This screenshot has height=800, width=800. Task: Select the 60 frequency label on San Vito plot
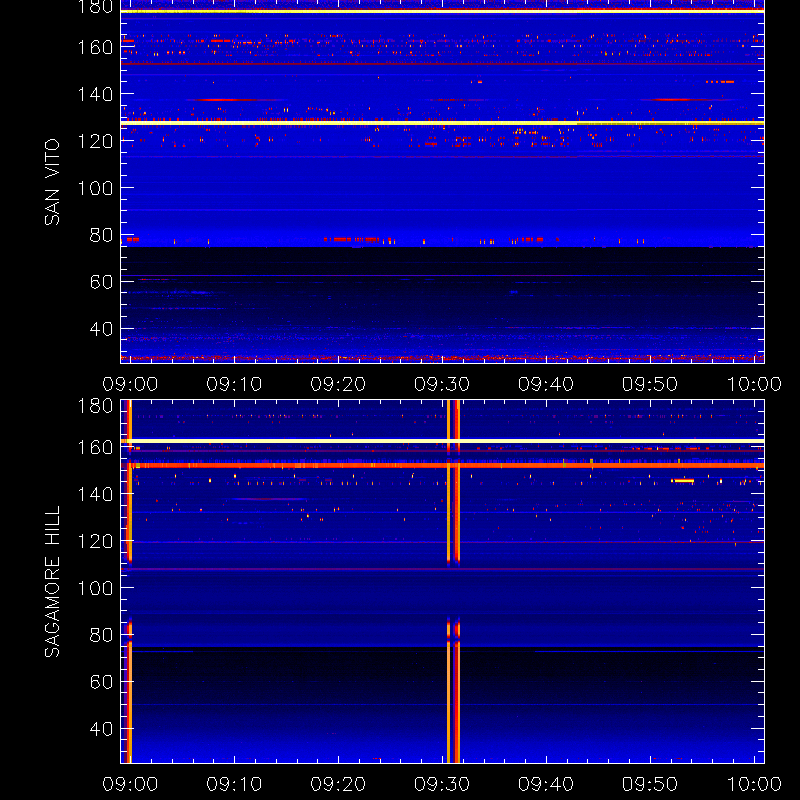pyautogui.click(x=101, y=282)
